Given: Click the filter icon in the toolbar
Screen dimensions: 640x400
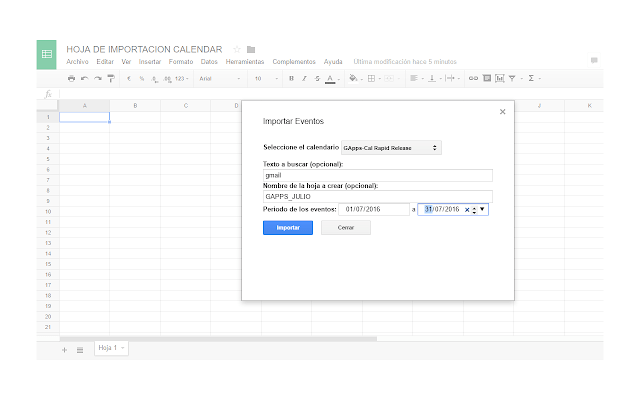Looking at the screenshot, I should pos(512,78).
